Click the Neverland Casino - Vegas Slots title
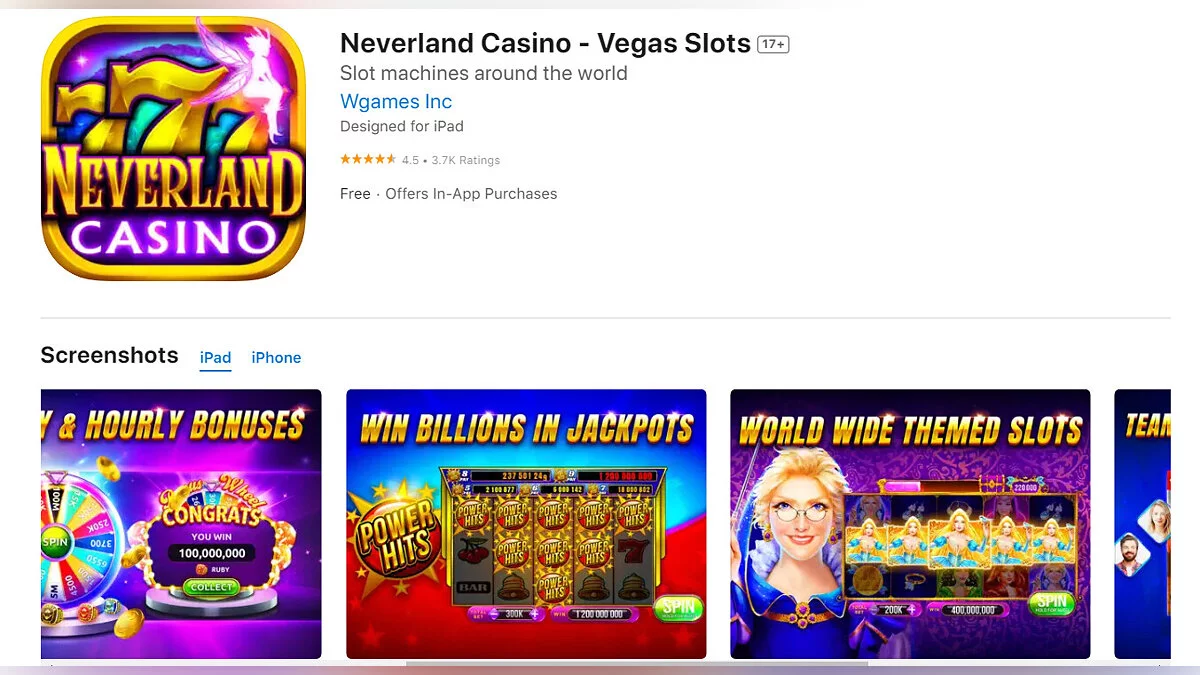 coord(545,43)
